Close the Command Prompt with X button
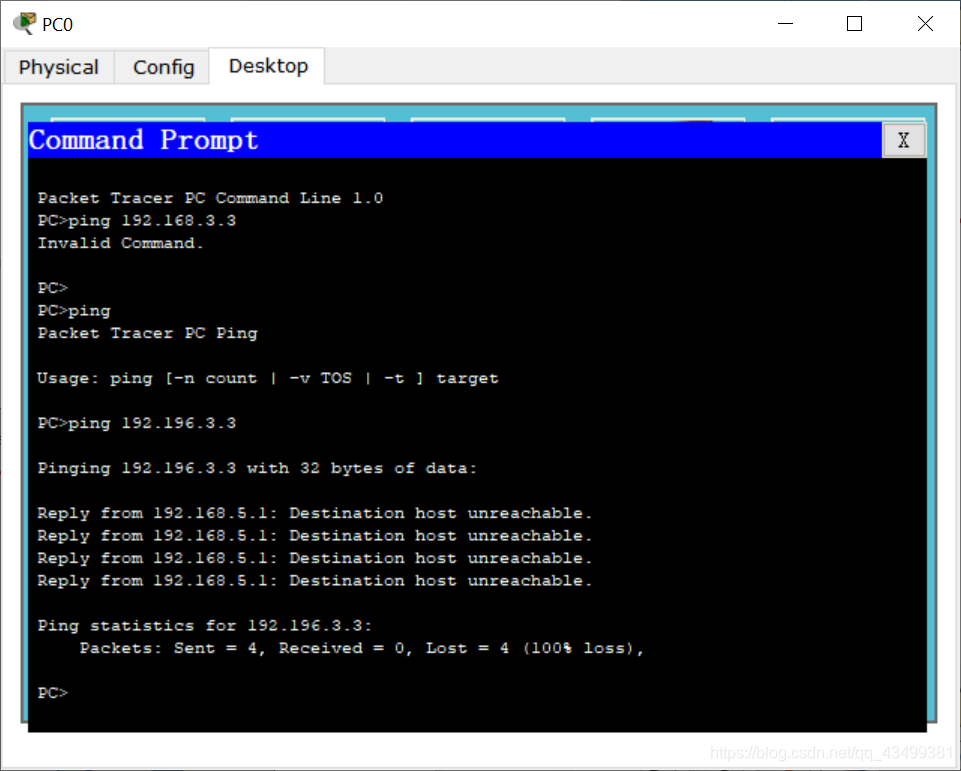The height and width of the screenshot is (771, 961). pos(903,140)
